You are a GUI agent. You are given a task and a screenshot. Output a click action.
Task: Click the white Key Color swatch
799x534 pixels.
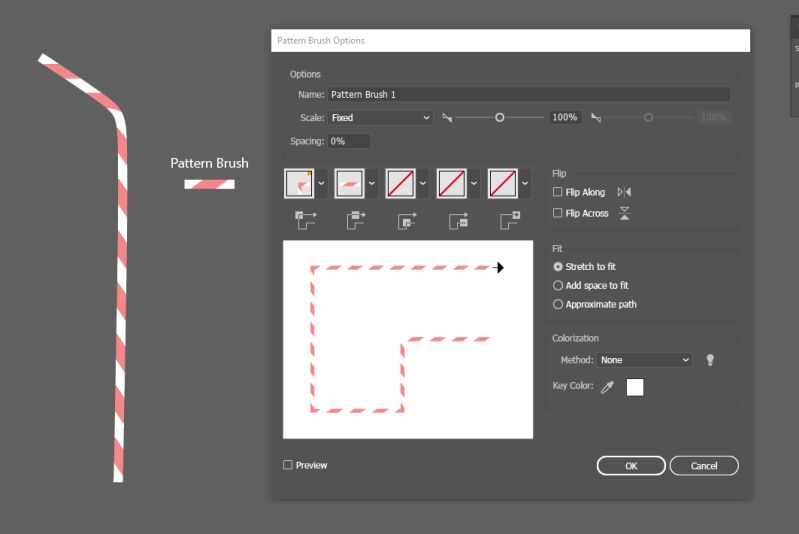point(635,387)
